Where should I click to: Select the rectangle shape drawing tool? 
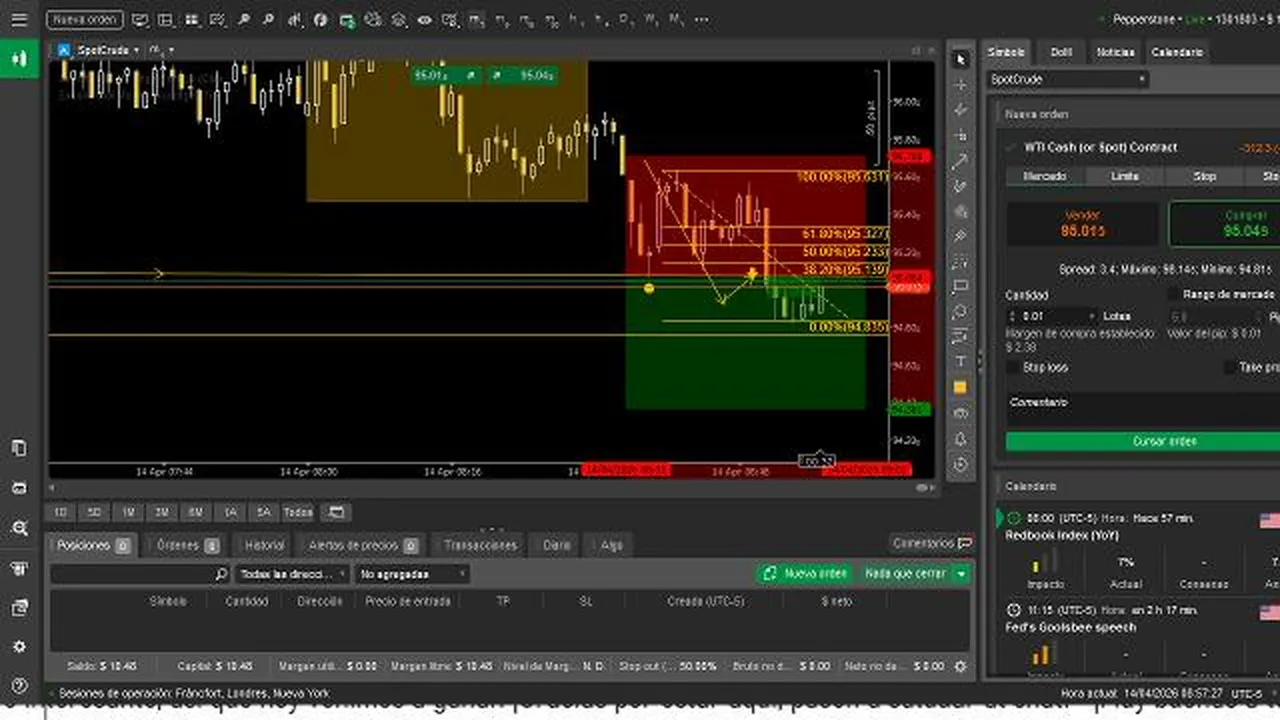click(x=961, y=286)
